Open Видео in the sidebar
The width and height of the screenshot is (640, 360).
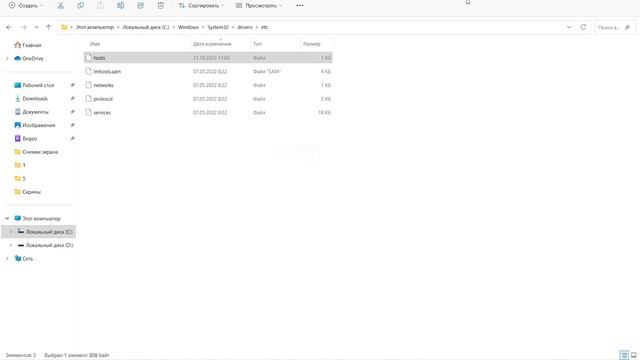[x=26, y=138]
